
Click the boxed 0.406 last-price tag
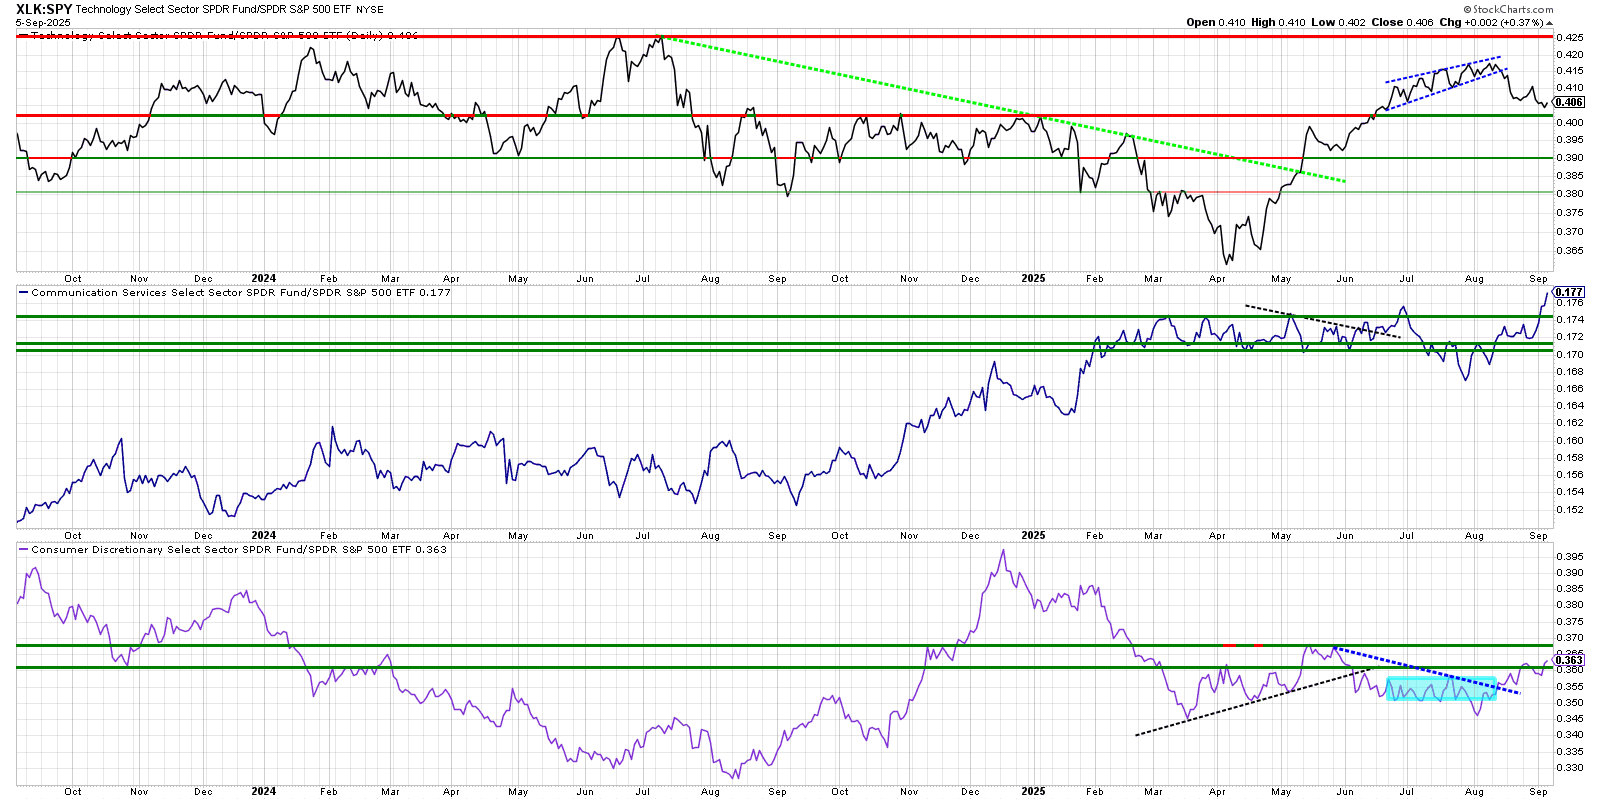click(1569, 102)
